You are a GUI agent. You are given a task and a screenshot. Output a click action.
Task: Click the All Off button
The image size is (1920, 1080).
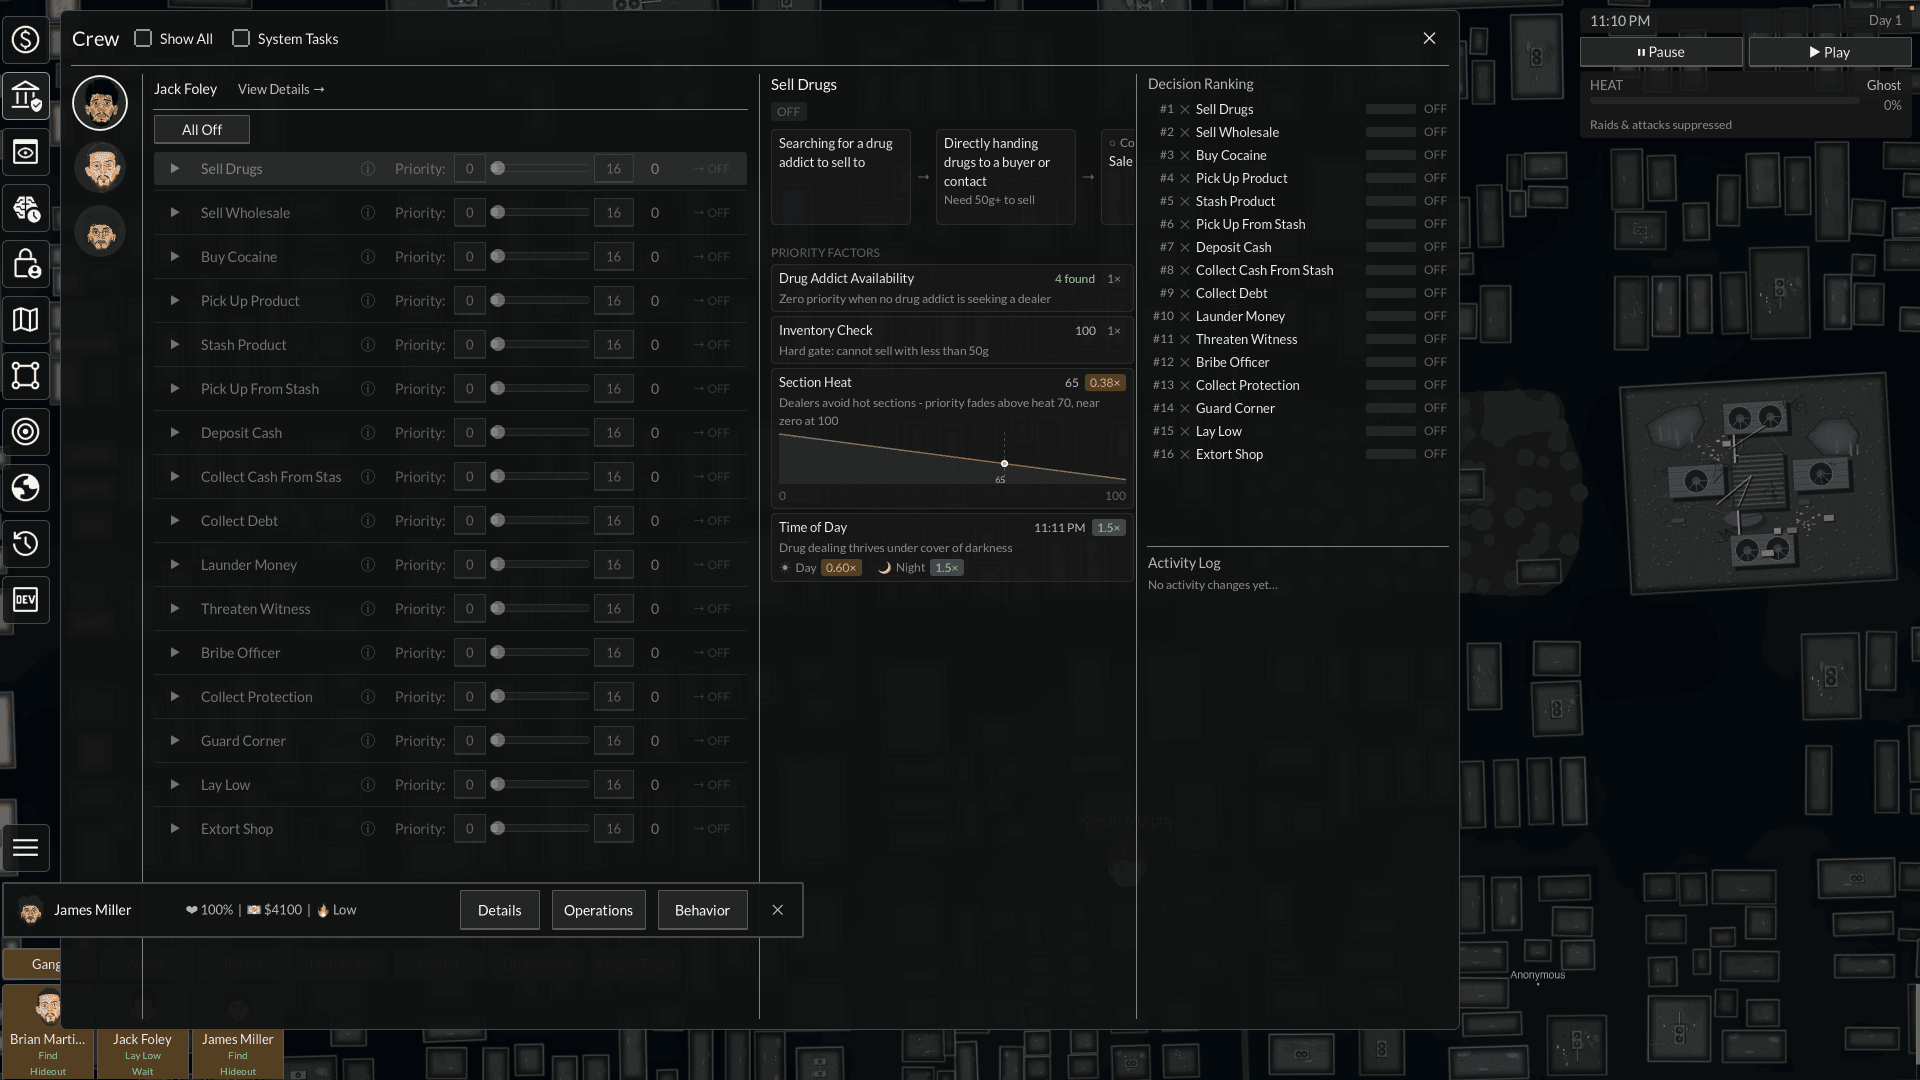[x=202, y=130]
